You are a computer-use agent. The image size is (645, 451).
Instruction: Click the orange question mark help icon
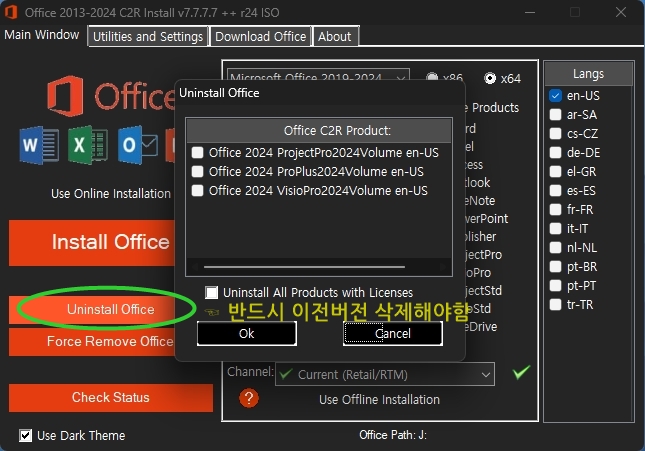(x=249, y=398)
